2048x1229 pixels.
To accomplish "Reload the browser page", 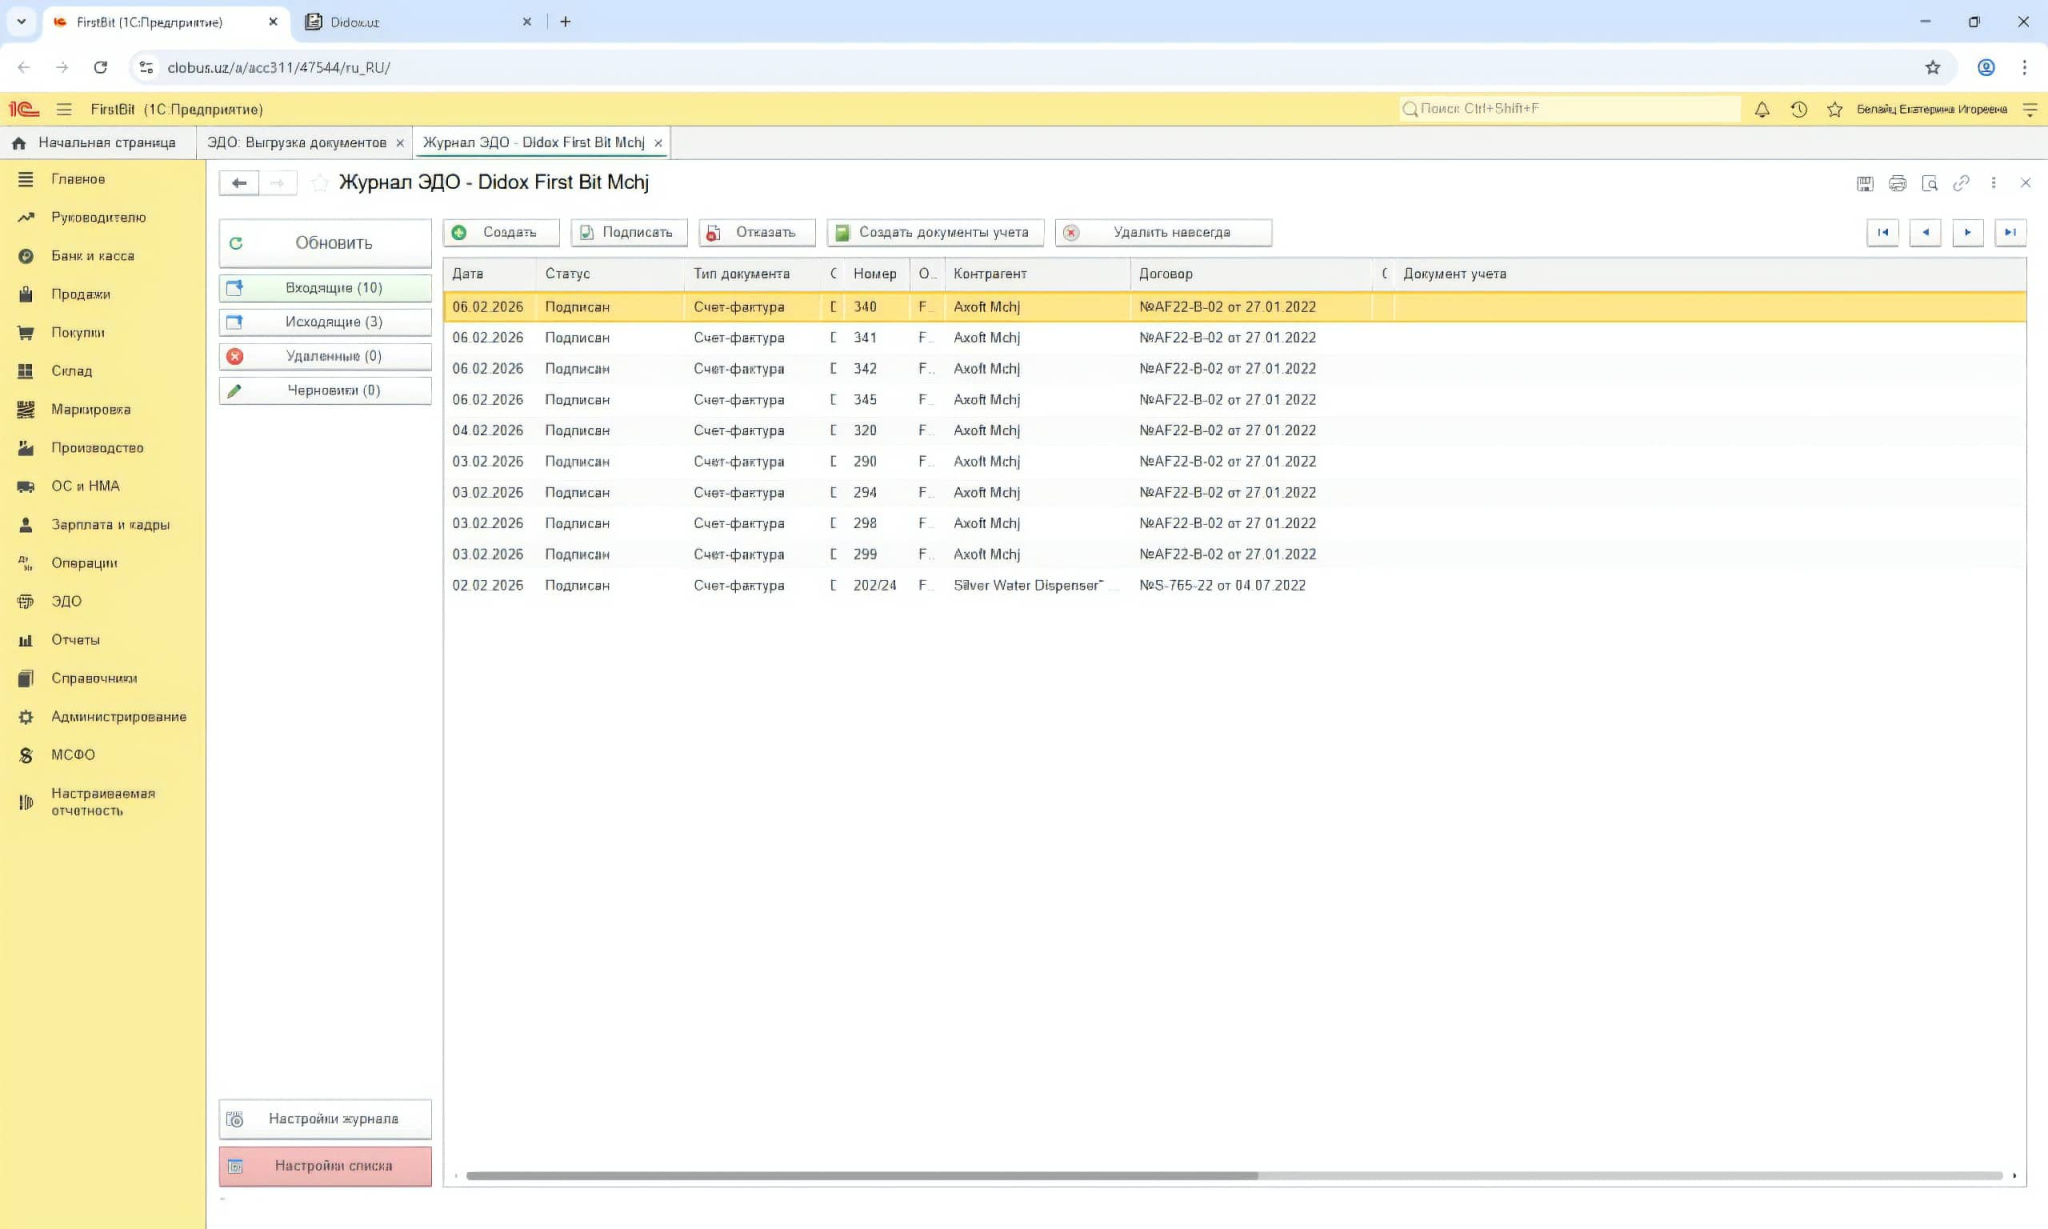I will point(100,67).
